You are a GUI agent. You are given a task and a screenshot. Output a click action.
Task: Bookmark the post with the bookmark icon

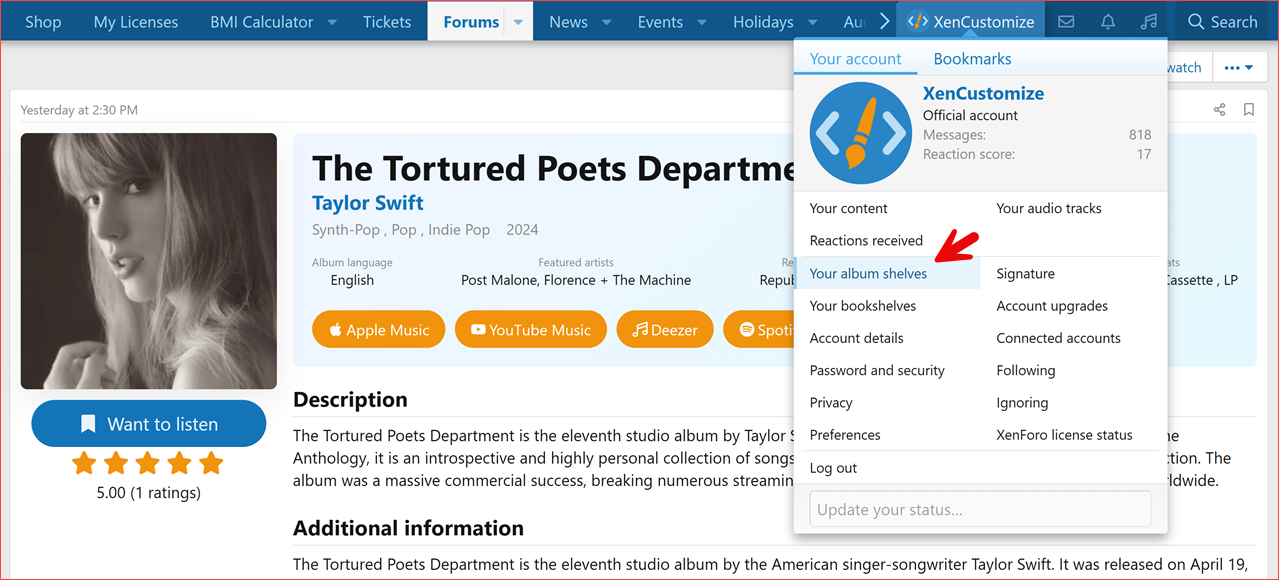1249,110
